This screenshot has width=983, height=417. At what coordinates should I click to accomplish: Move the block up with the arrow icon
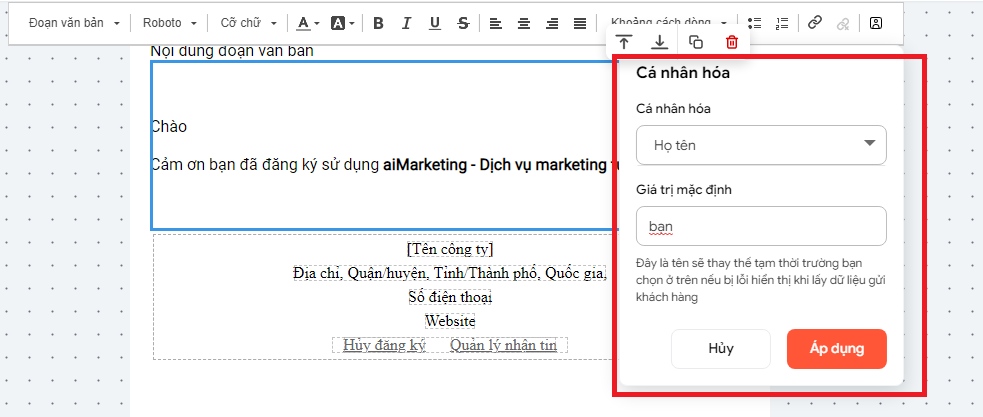click(x=624, y=42)
